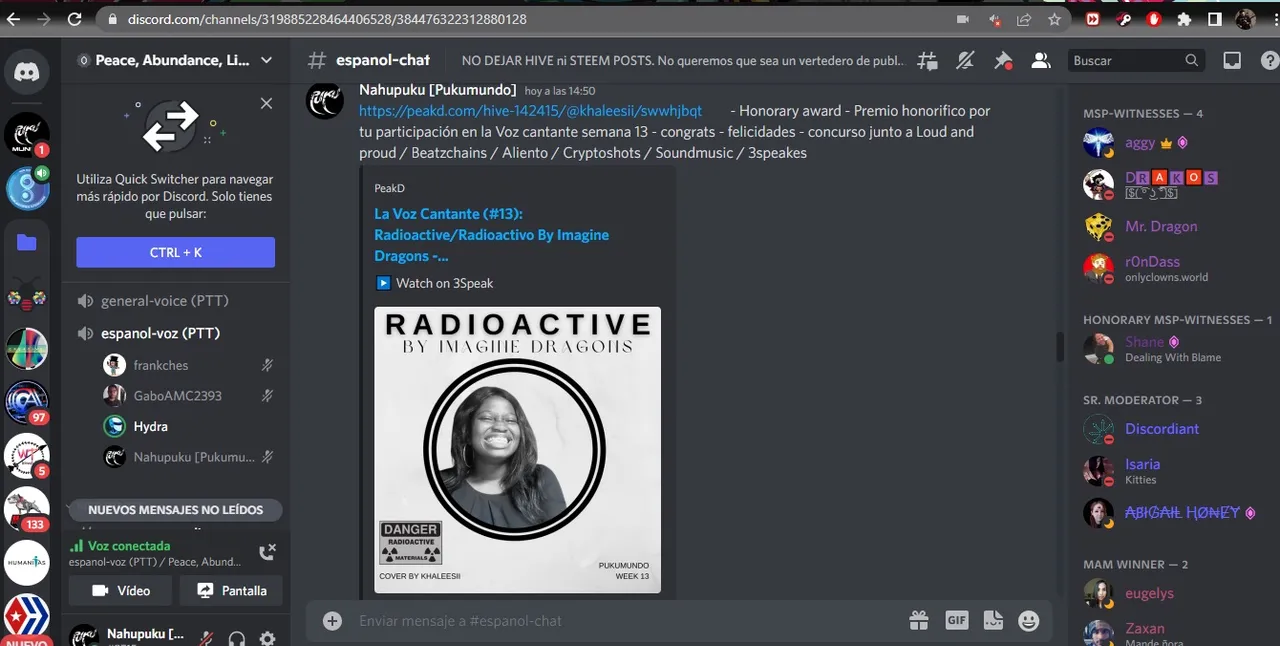Open the emoji picker smiley
Screen dimensions: 1280x646
tap(1028, 621)
